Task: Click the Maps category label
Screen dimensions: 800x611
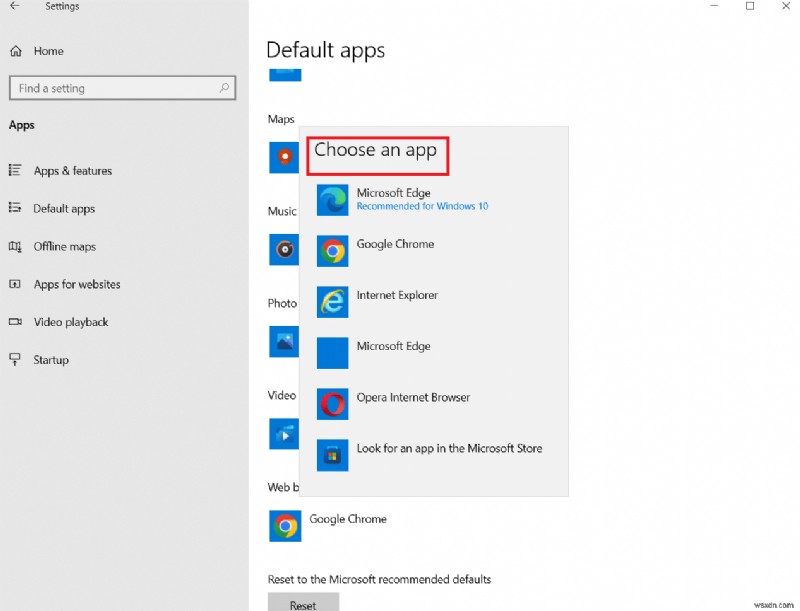Action: [281, 119]
